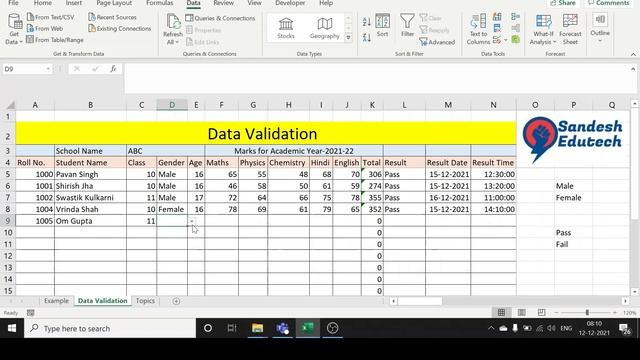640x360 pixels.
Task: Open the Review tab
Action: coord(224,3)
